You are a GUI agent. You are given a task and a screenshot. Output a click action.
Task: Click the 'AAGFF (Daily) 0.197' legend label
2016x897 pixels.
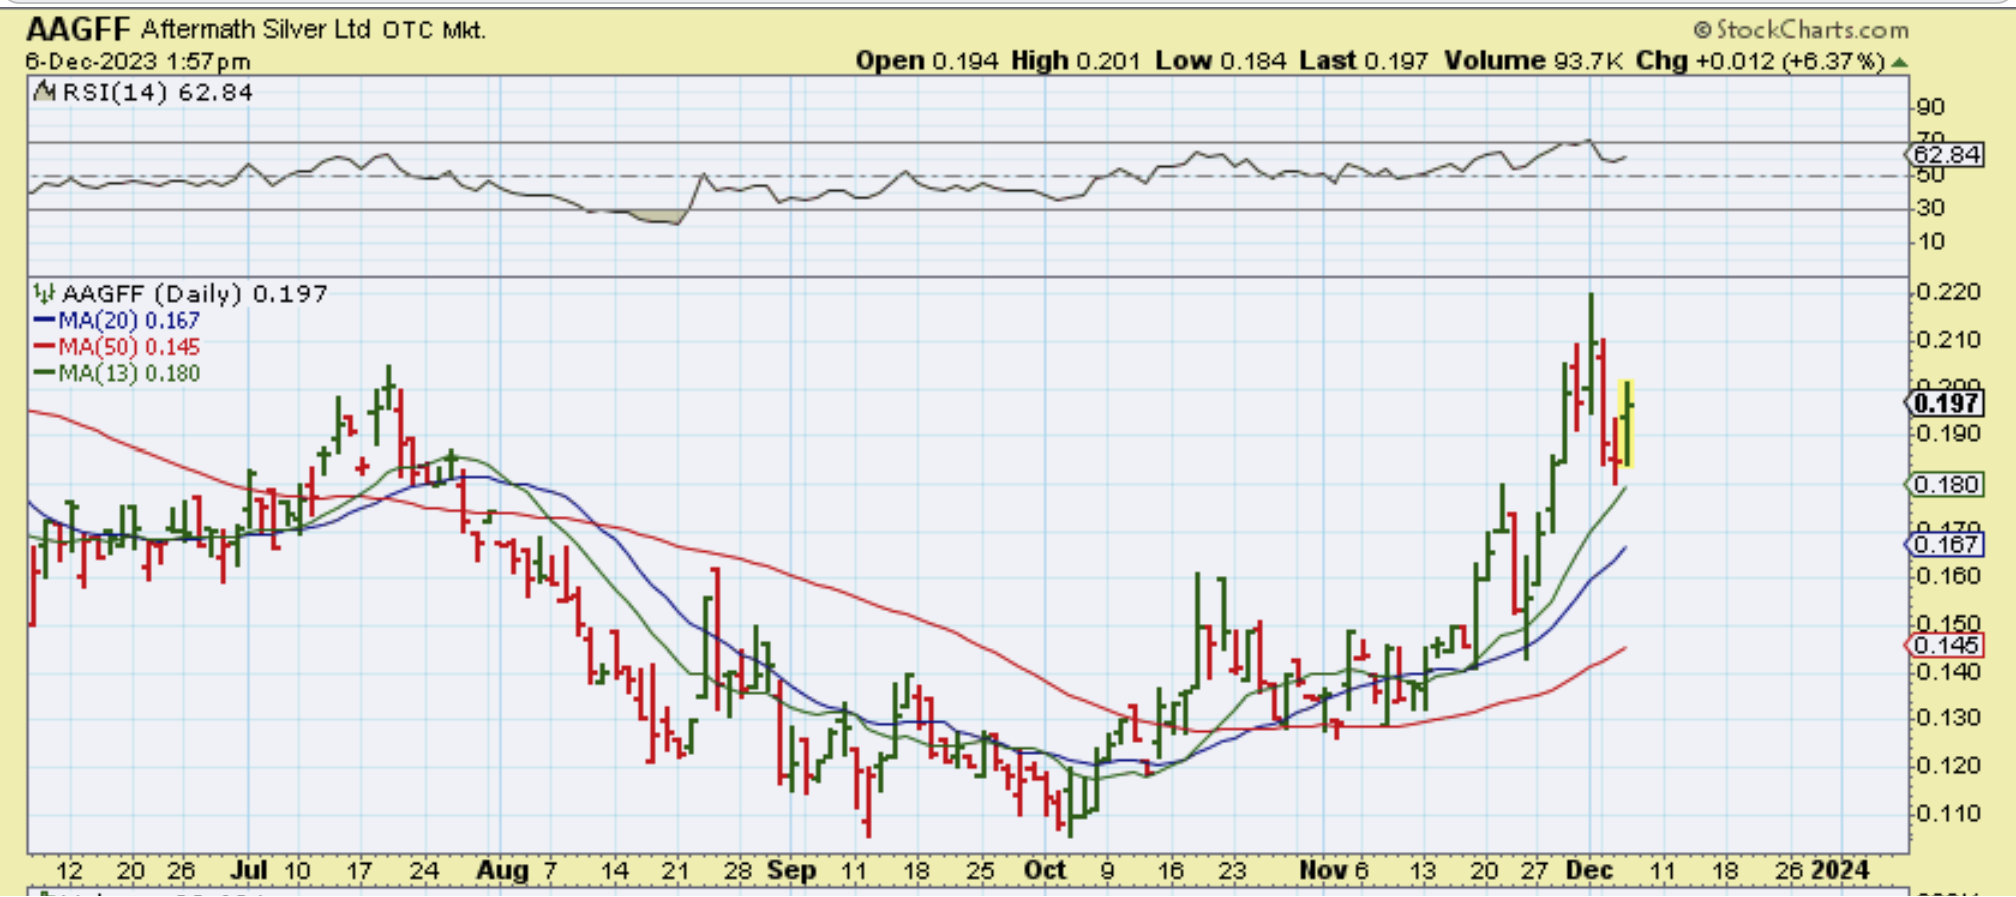point(195,293)
